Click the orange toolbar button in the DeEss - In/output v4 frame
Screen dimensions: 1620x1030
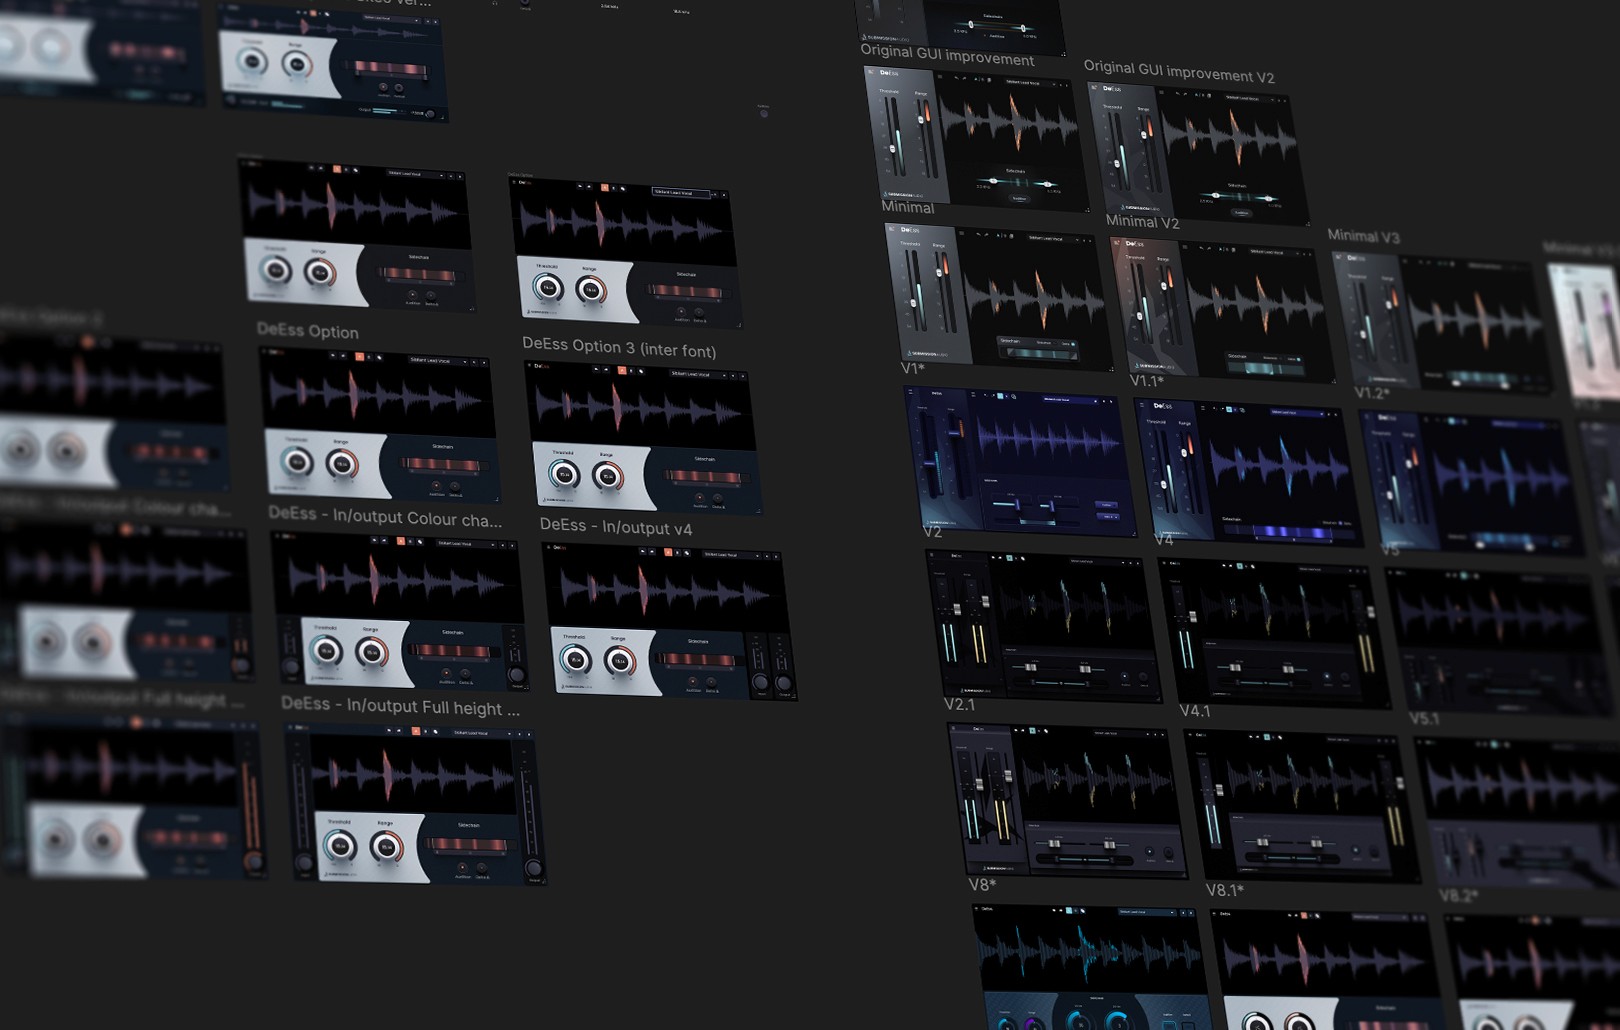pyautogui.click(x=668, y=552)
